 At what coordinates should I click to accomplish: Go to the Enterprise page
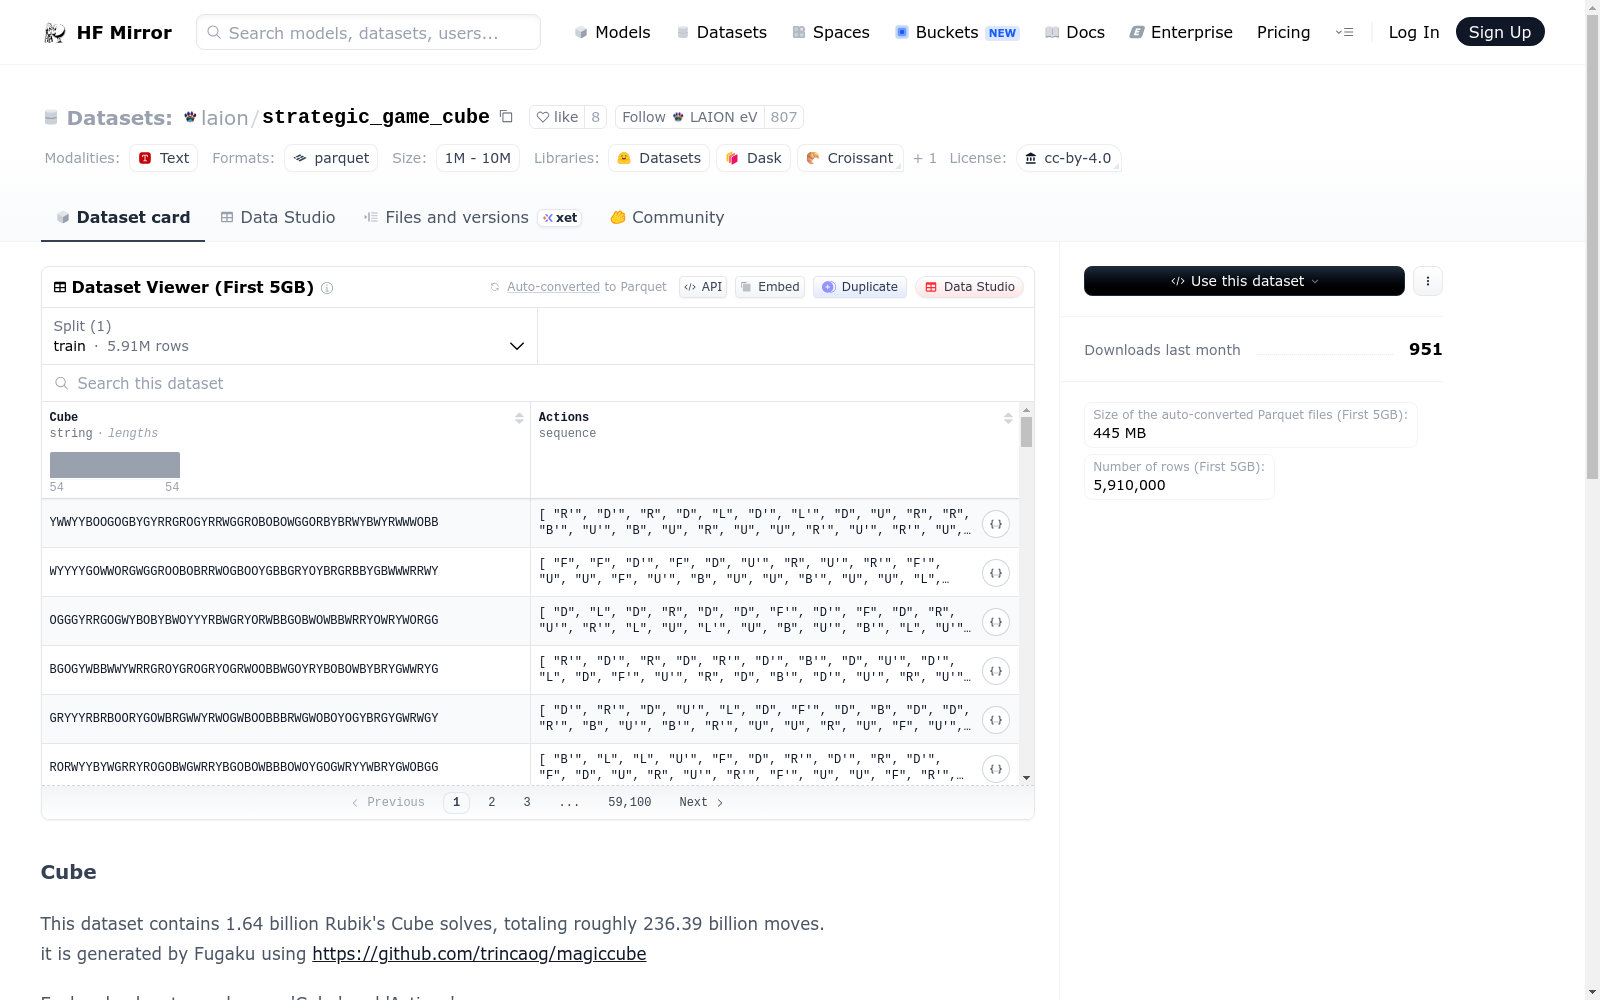click(x=1181, y=32)
